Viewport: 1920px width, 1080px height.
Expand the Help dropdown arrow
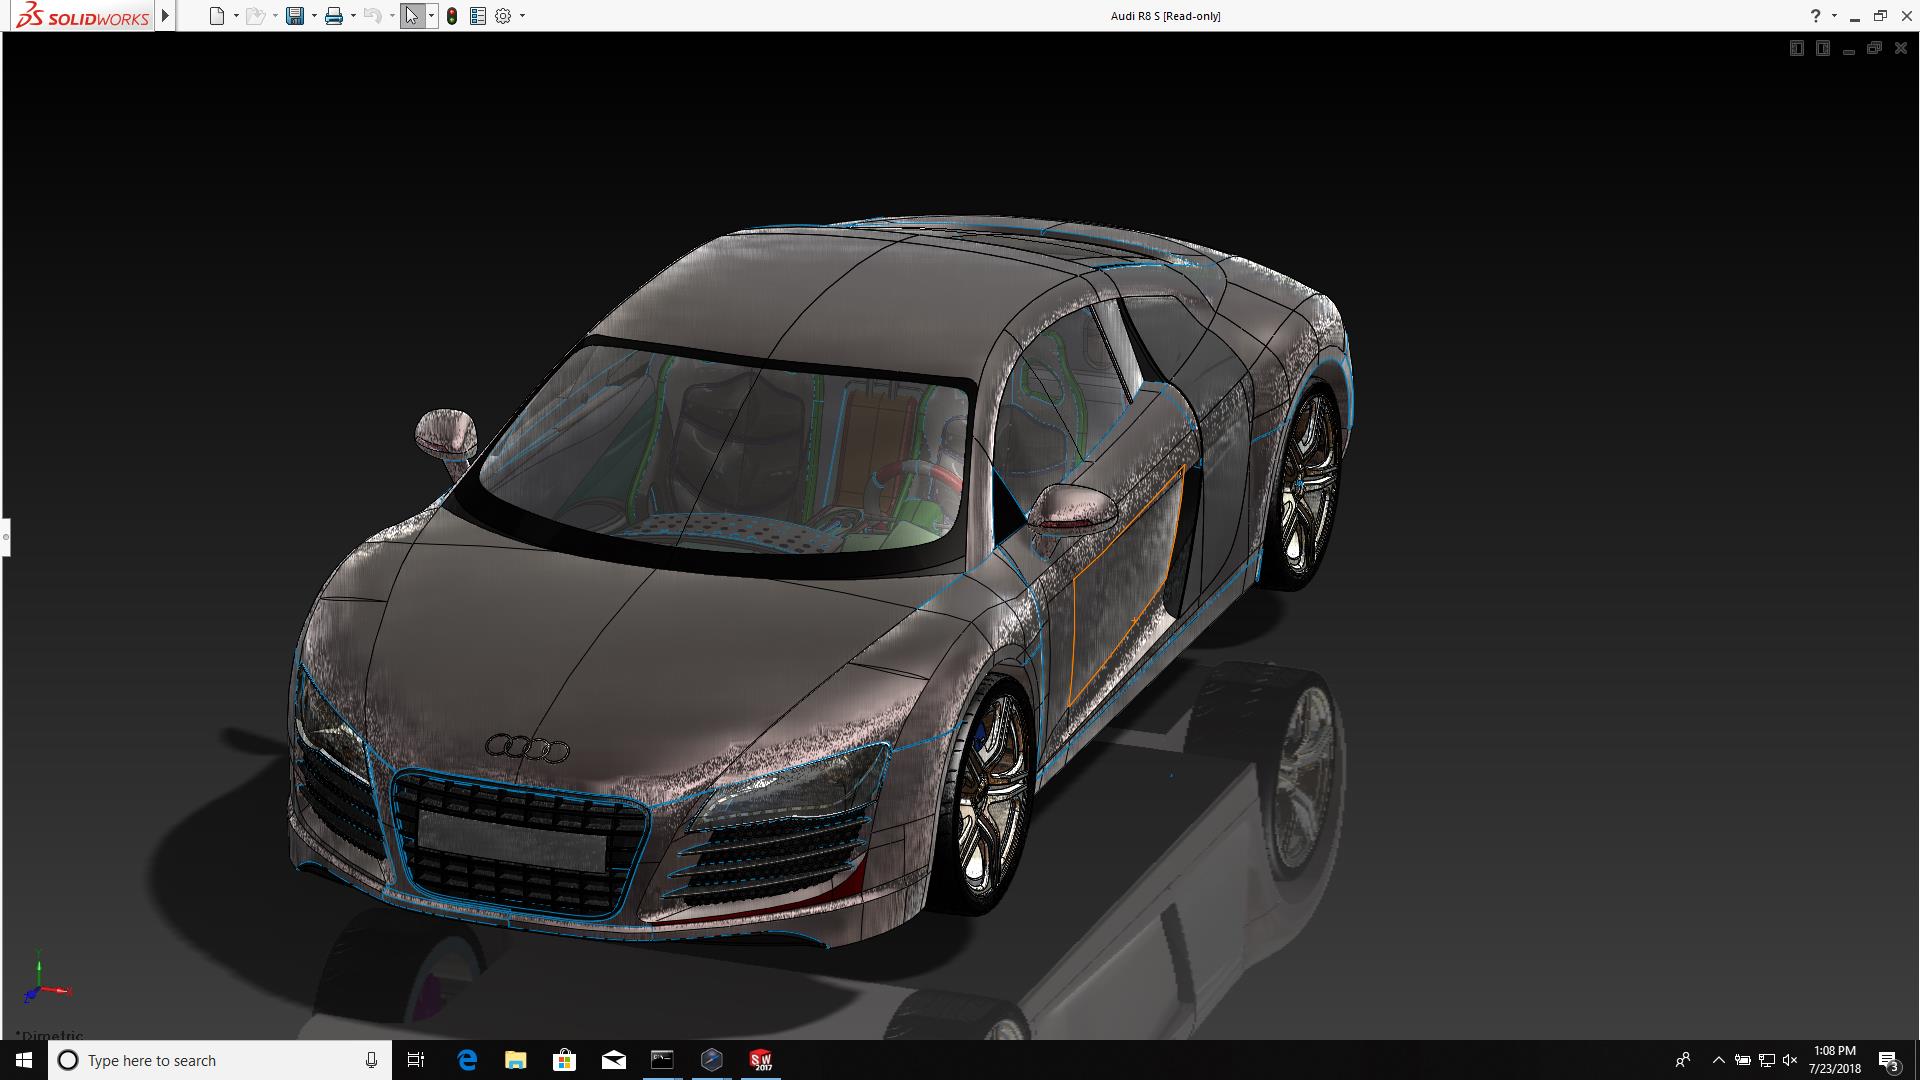coord(1834,16)
